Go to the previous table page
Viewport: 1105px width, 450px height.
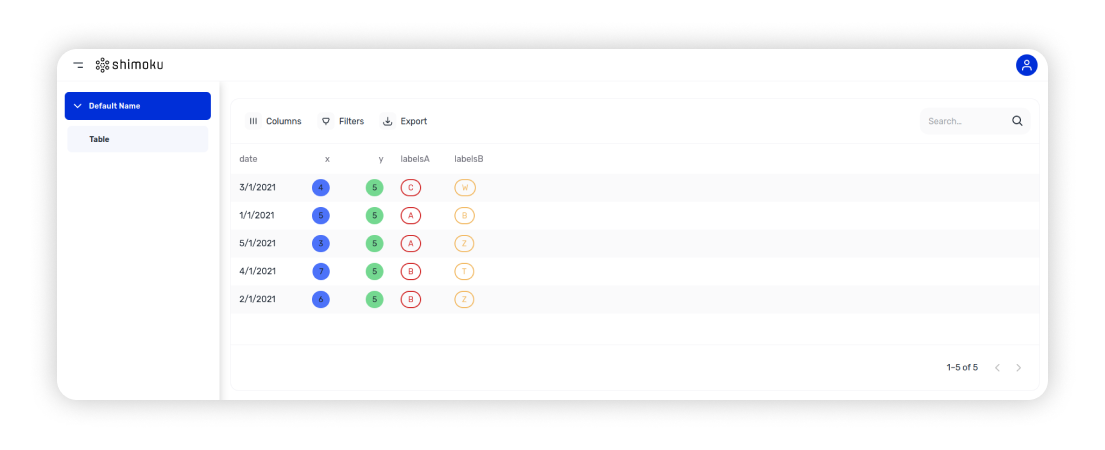pyautogui.click(x=997, y=368)
